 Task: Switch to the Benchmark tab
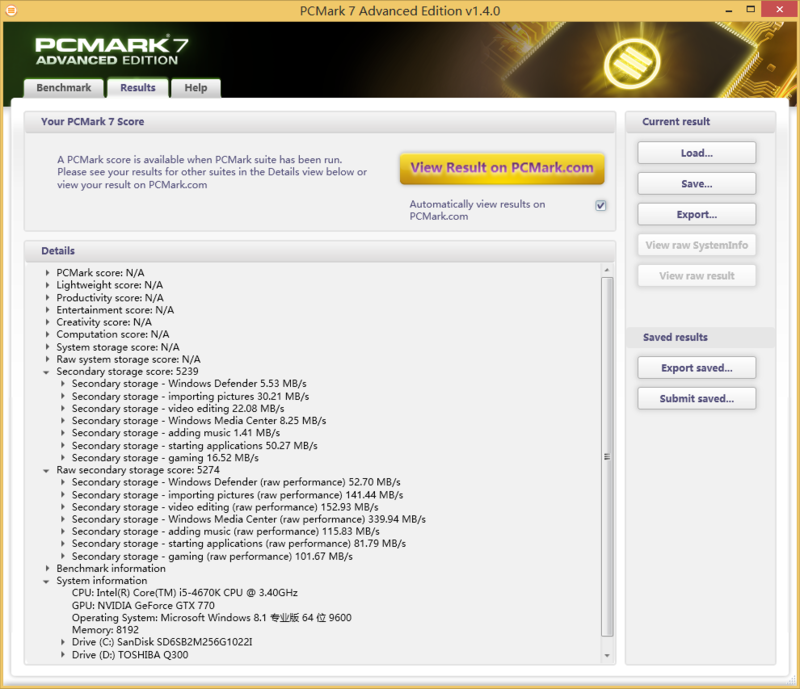(x=64, y=88)
